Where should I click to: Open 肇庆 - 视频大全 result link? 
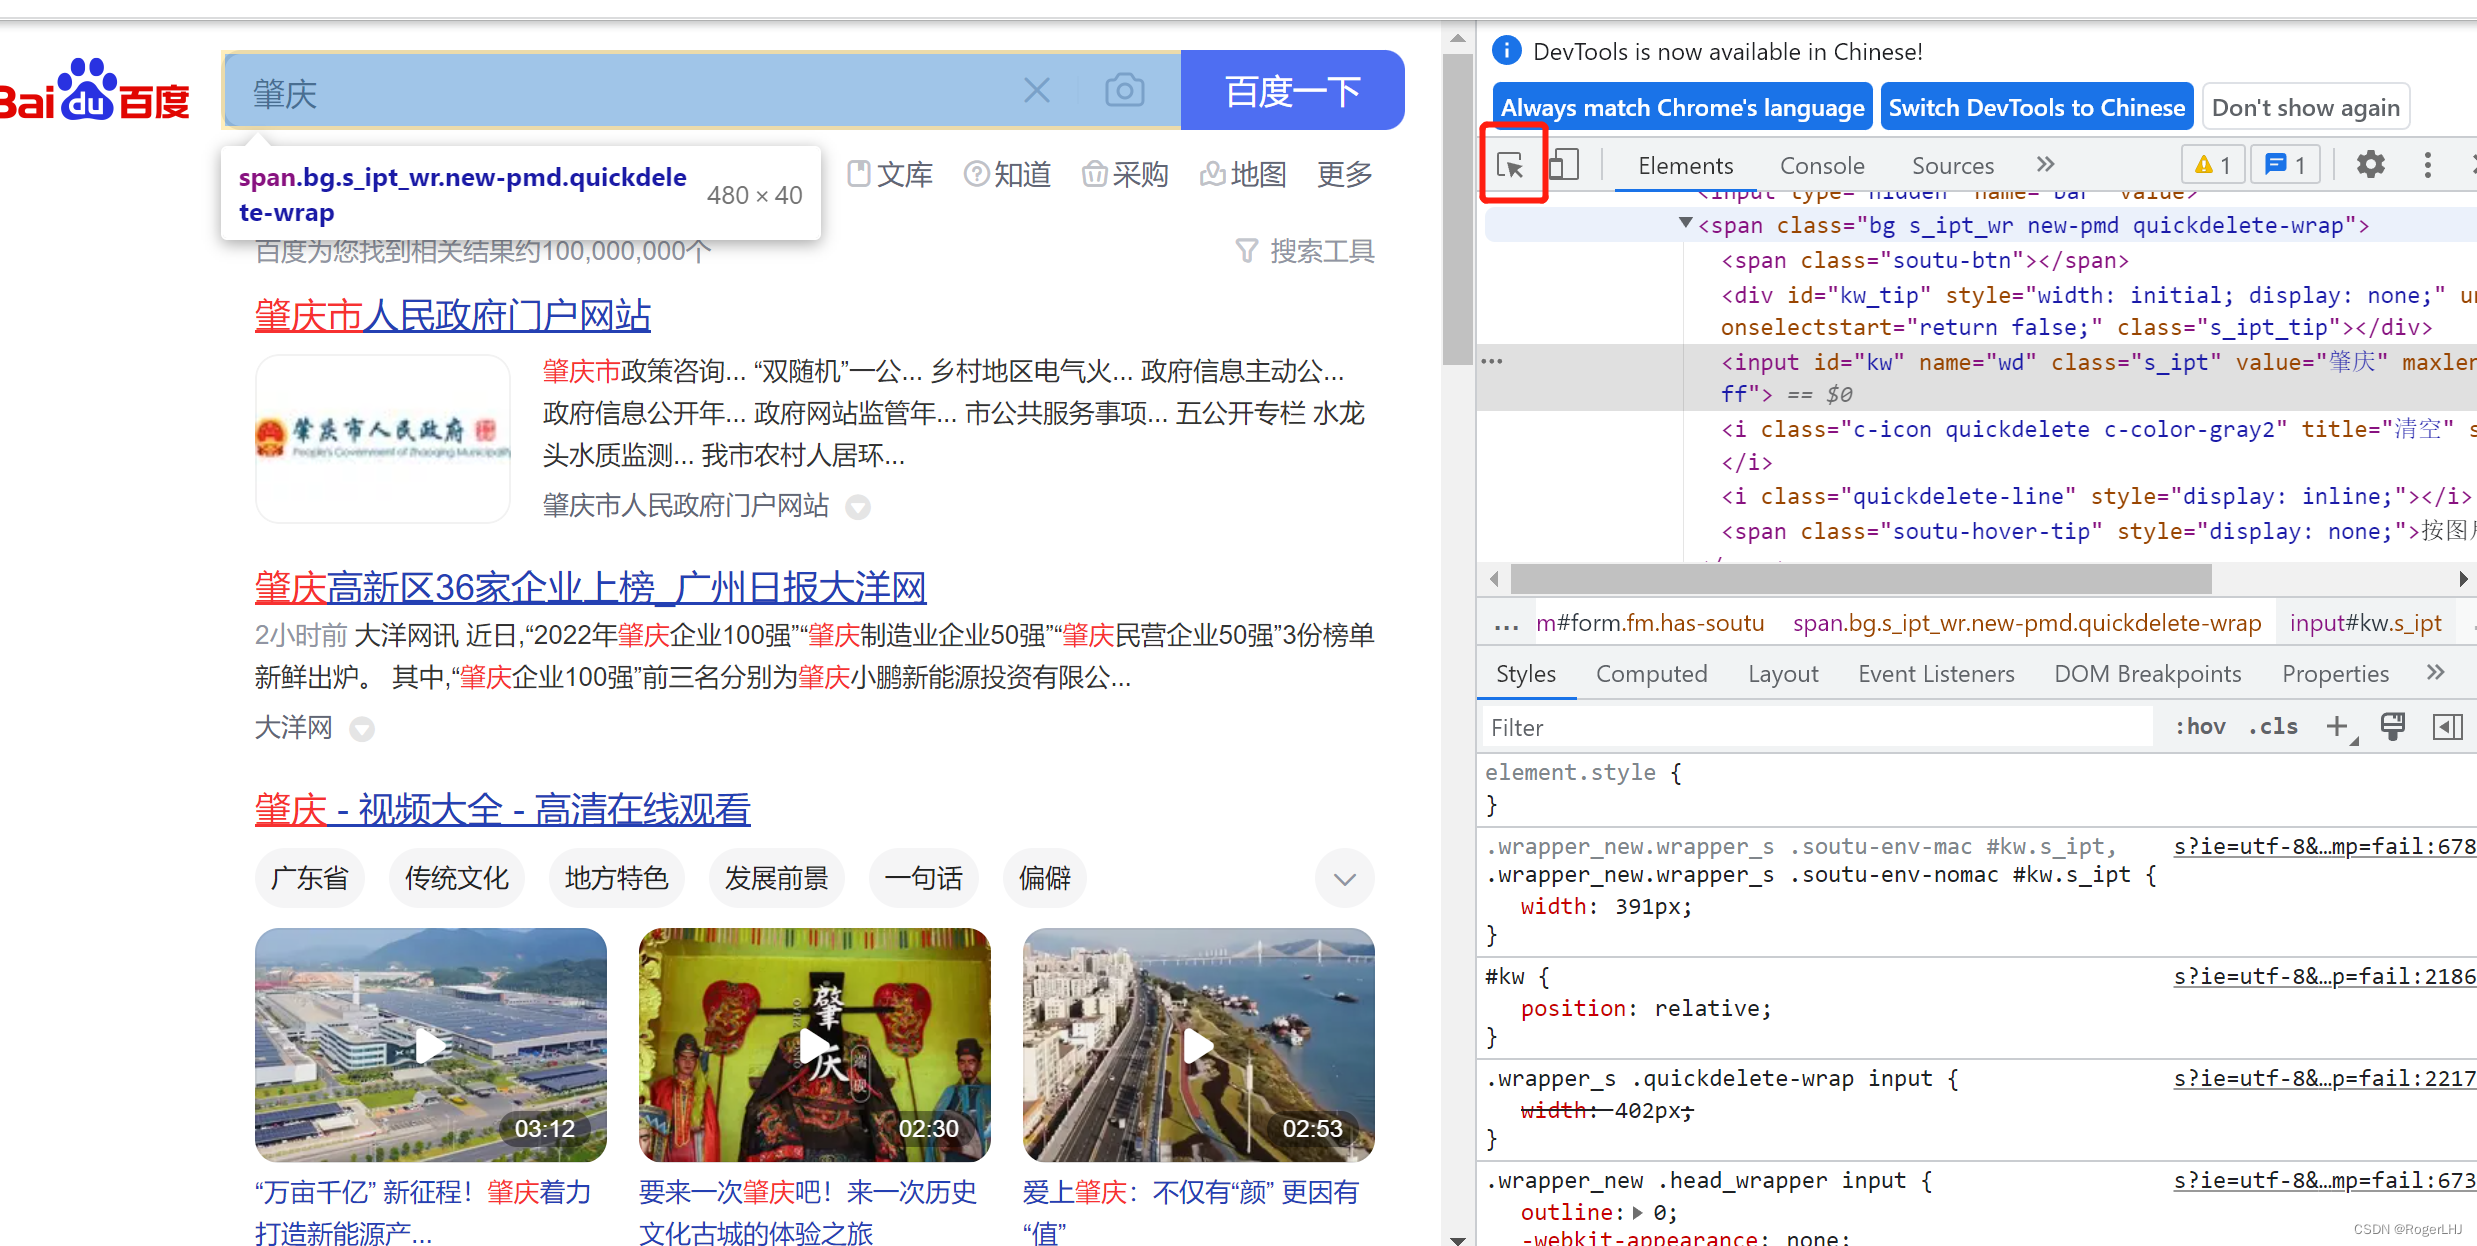point(502,810)
